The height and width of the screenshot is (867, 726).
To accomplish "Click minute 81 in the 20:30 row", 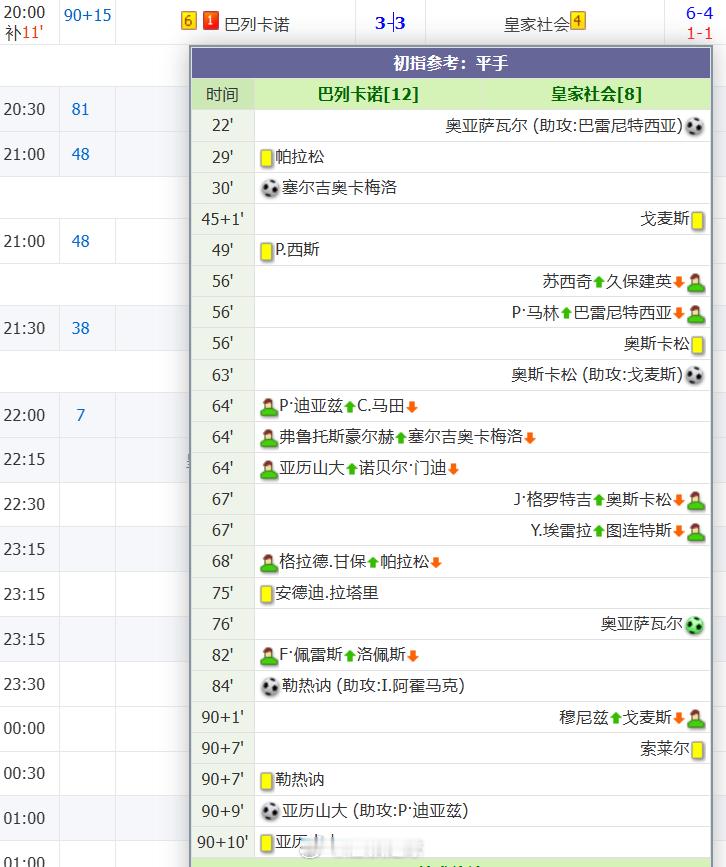I will 80,109.
